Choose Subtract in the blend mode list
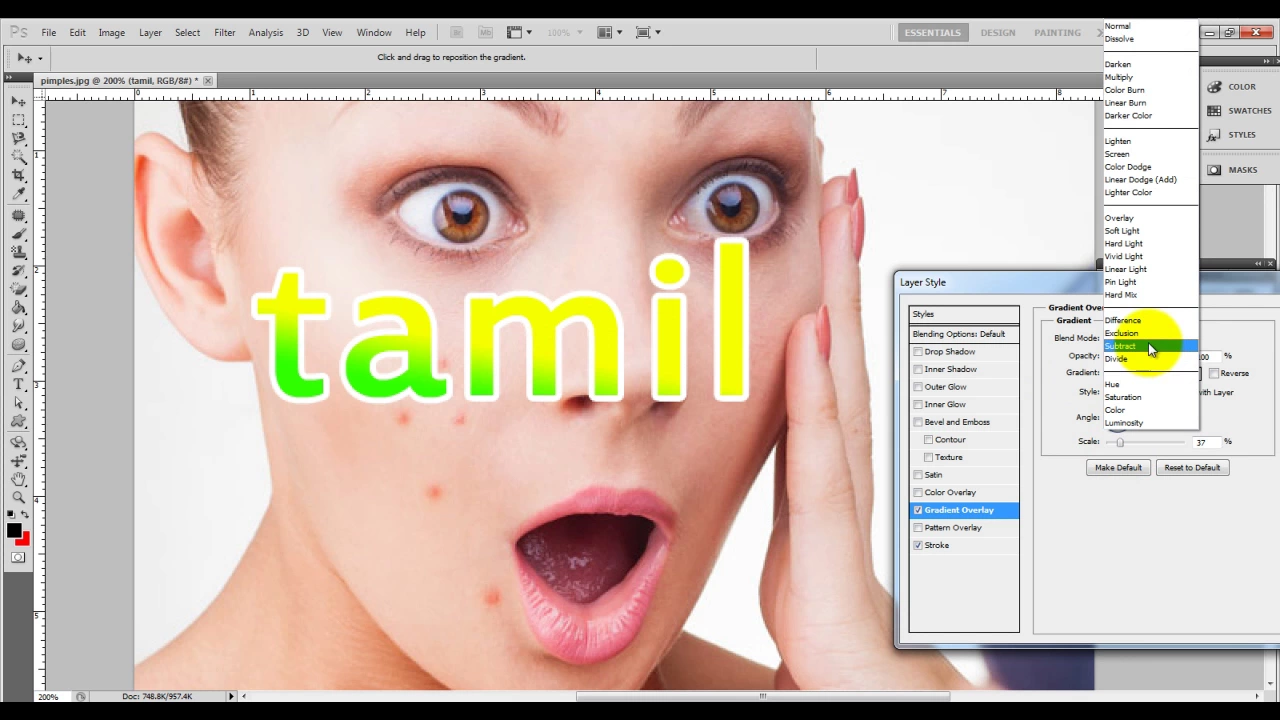Image resolution: width=1280 pixels, height=720 pixels. tap(1150, 346)
